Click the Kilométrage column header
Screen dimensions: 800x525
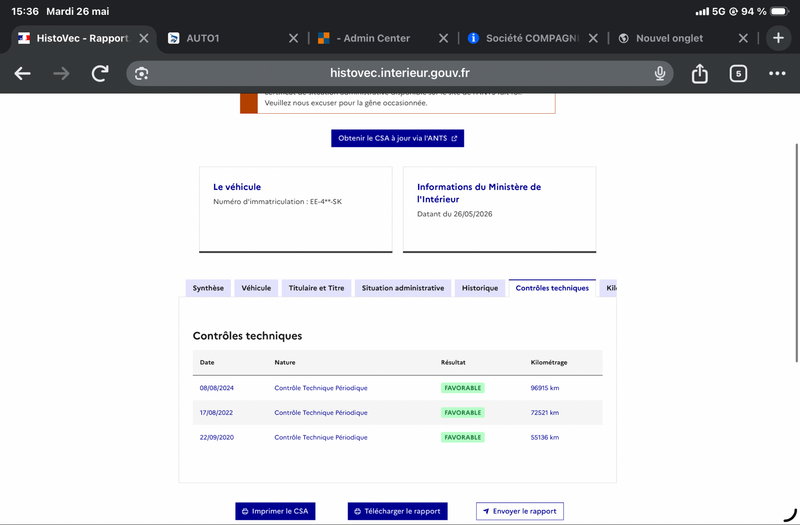pyautogui.click(x=549, y=362)
